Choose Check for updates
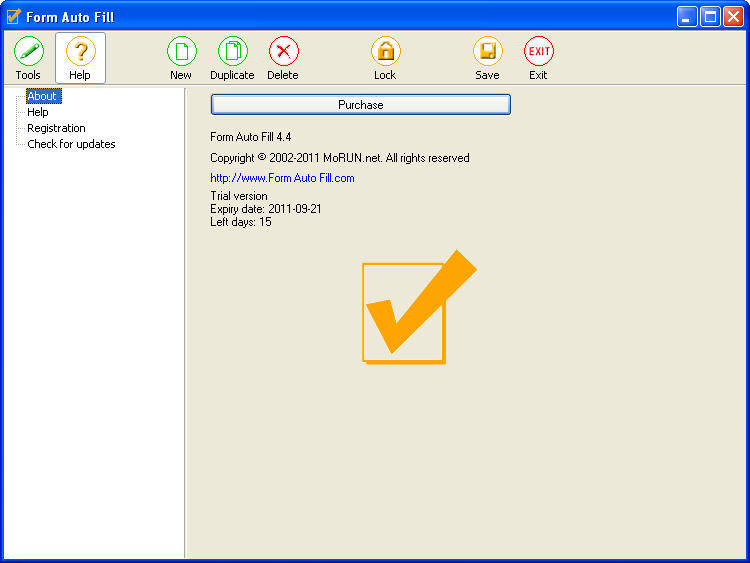The width and height of the screenshot is (750, 563). click(71, 144)
